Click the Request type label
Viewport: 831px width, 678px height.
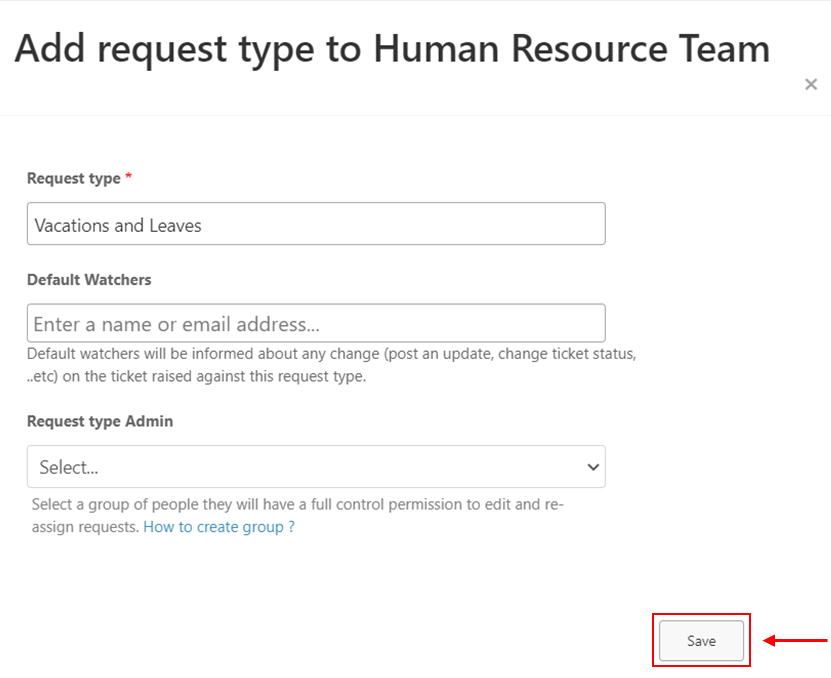[x=74, y=178]
